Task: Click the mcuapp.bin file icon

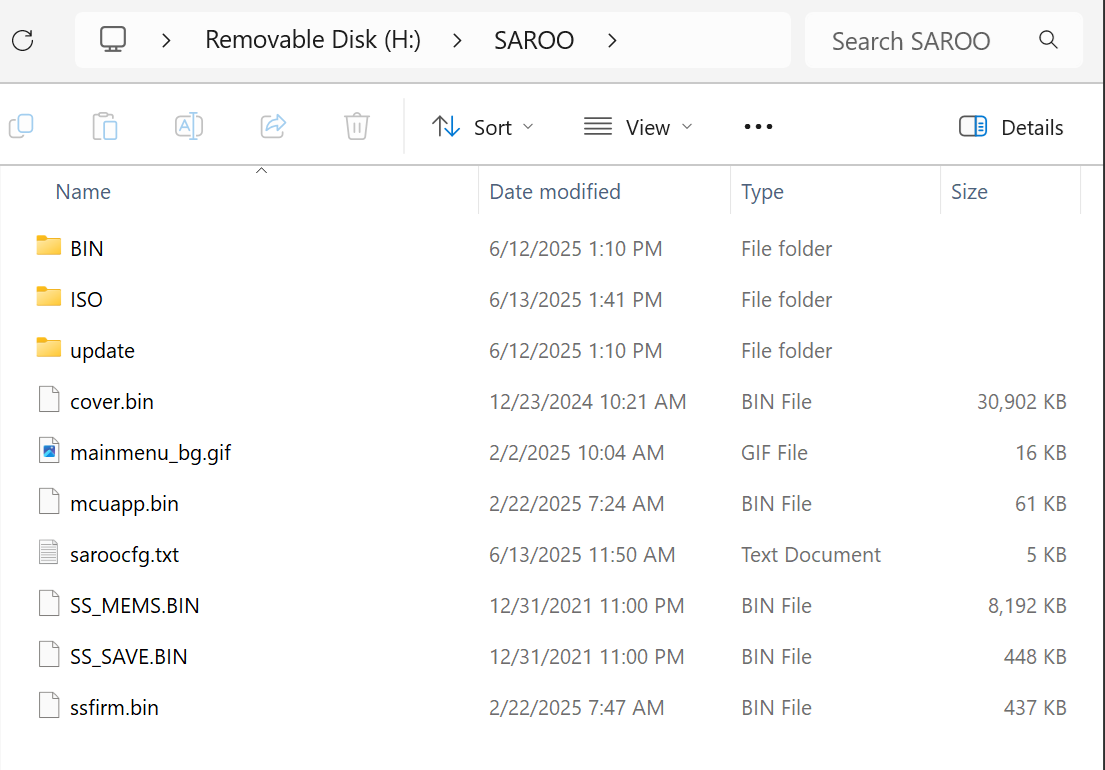Action: (49, 502)
